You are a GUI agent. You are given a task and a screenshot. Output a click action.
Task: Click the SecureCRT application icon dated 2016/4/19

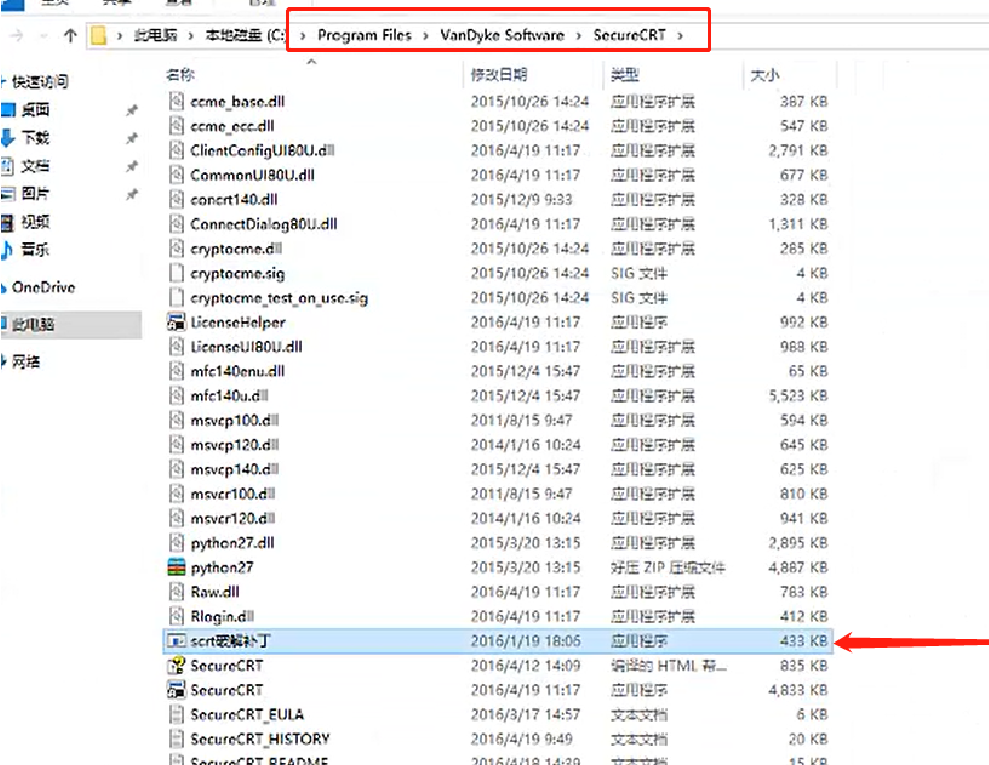pos(176,691)
